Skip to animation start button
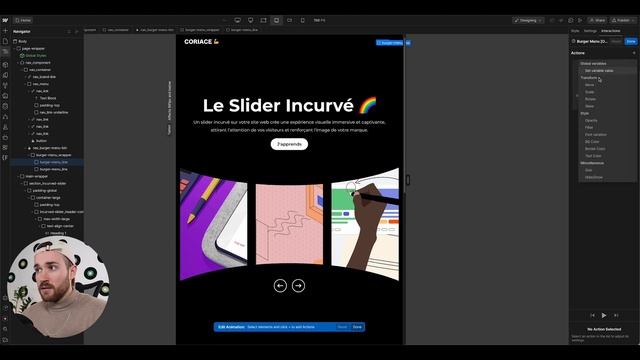This screenshot has width=640, height=360. (x=592, y=315)
